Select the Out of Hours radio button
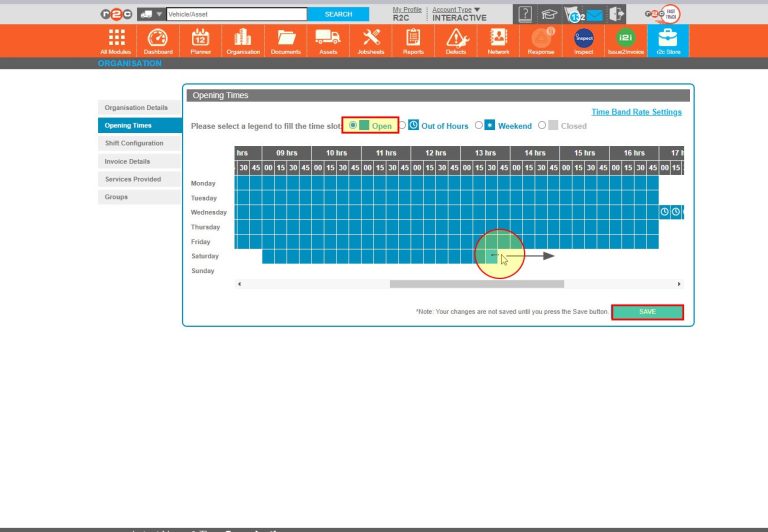 pyautogui.click(x=402, y=125)
